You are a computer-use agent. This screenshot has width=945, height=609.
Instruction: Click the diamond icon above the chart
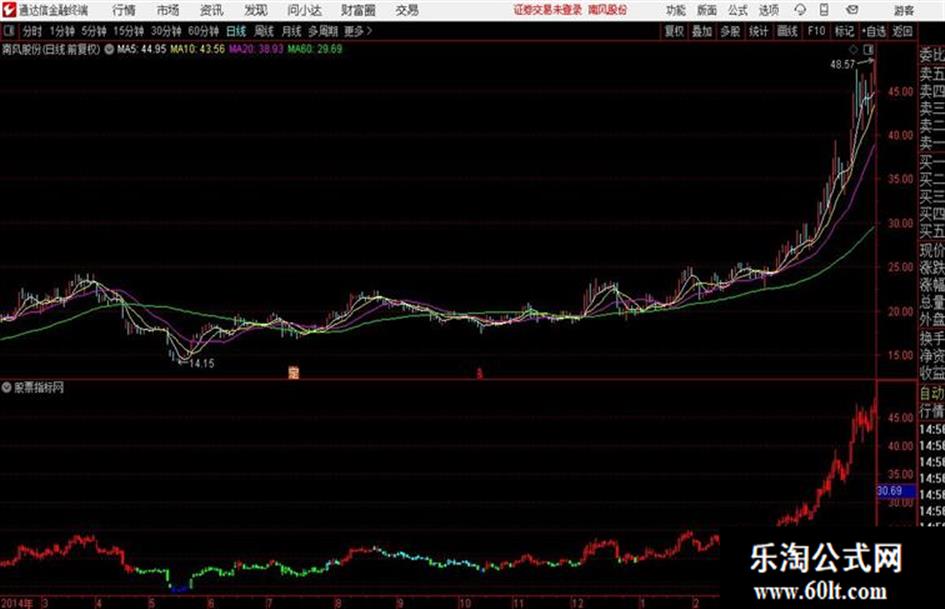[x=853, y=49]
